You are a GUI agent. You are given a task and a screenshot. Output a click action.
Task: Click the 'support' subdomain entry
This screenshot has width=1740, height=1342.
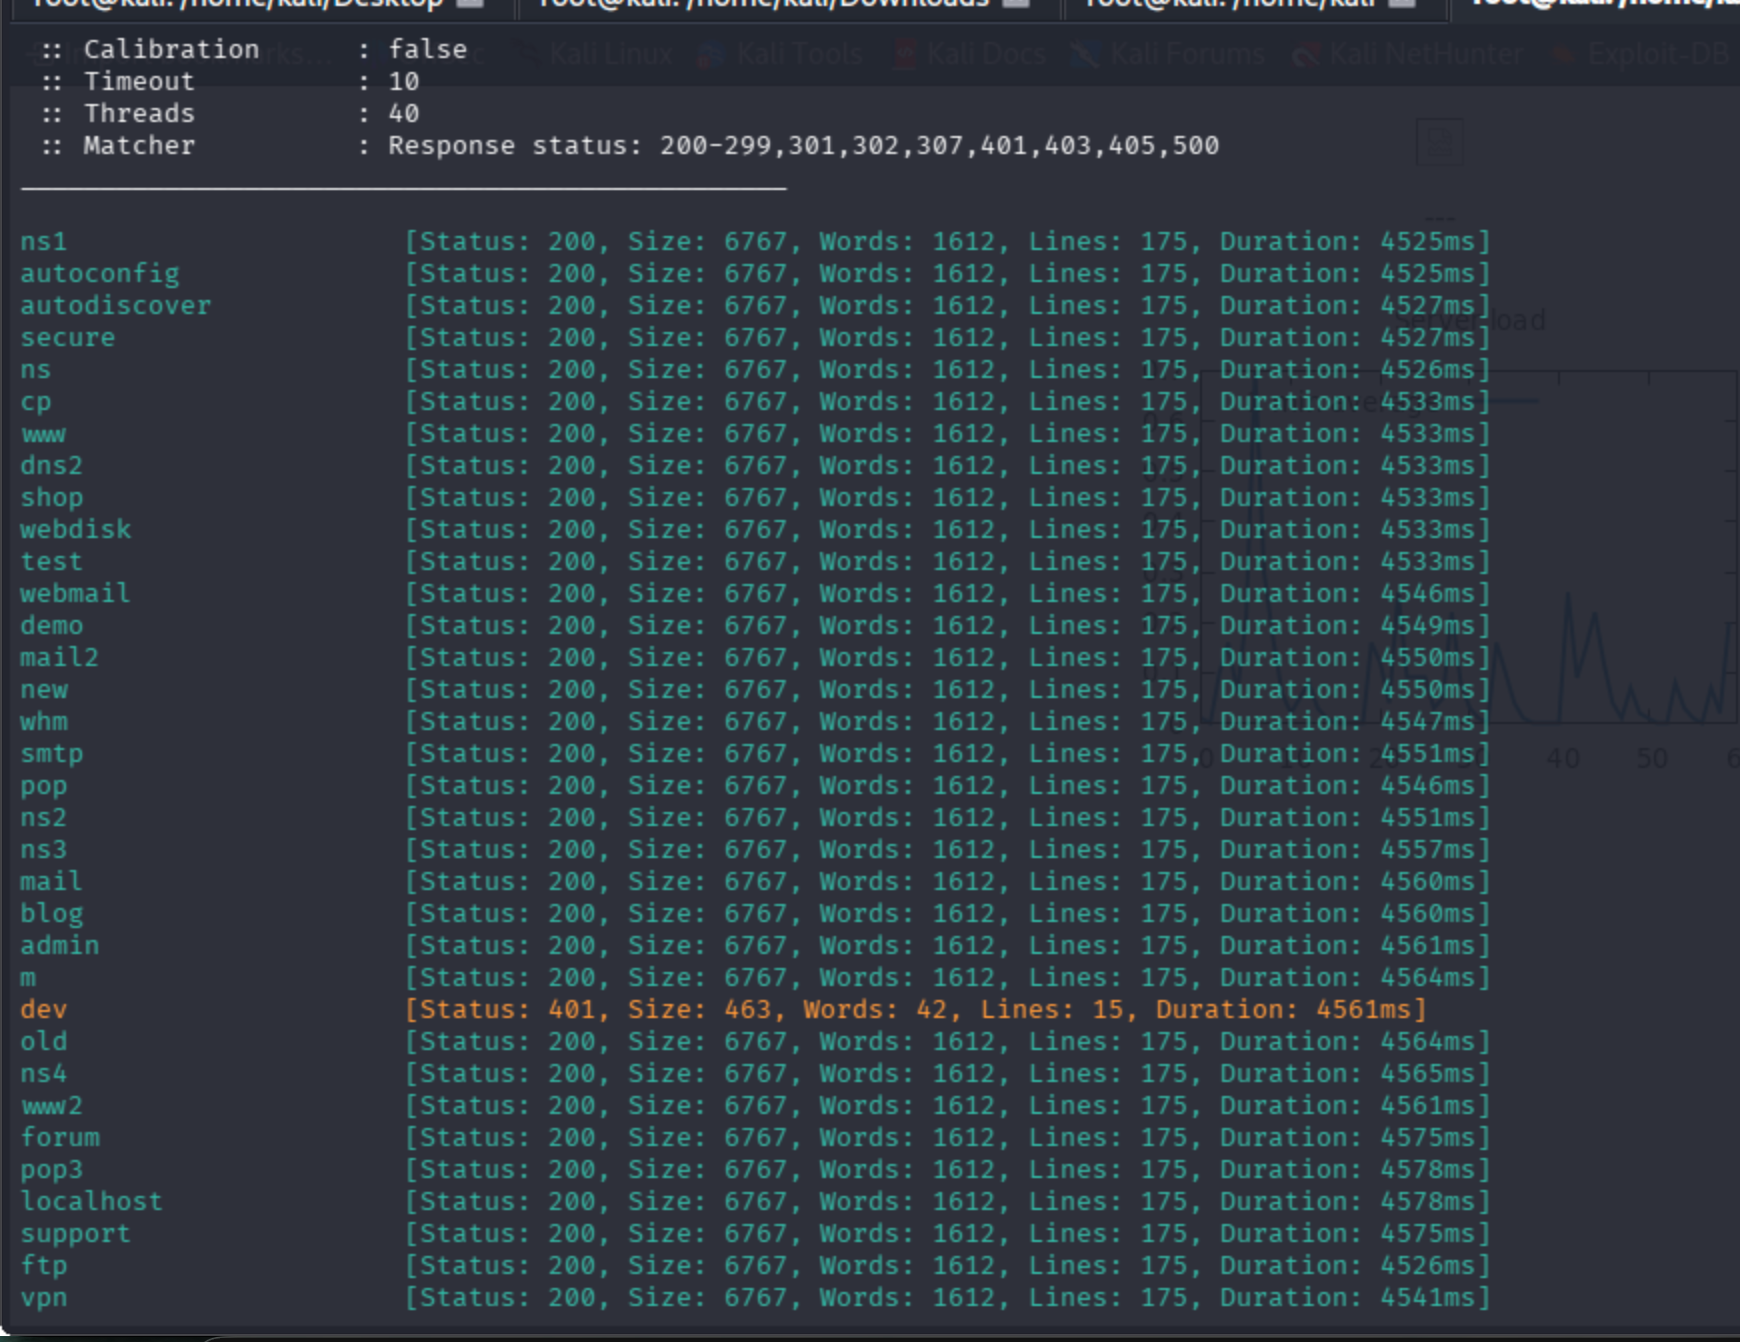pyautogui.click(x=75, y=1233)
